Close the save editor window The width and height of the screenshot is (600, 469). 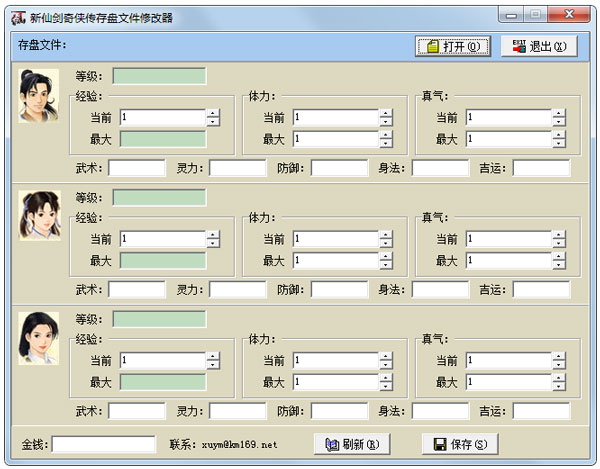[x=569, y=15]
